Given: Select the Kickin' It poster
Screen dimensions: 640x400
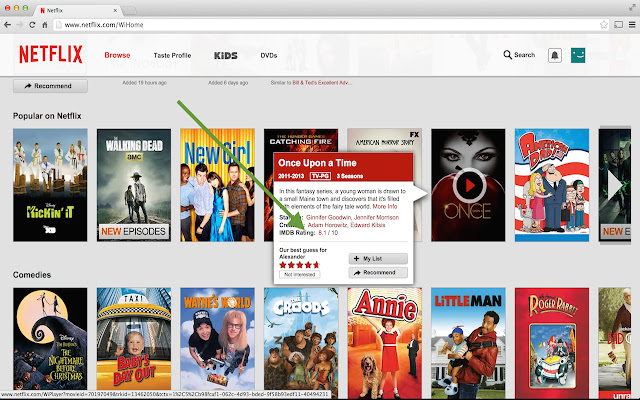Looking at the screenshot, I should tap(50, 185).
